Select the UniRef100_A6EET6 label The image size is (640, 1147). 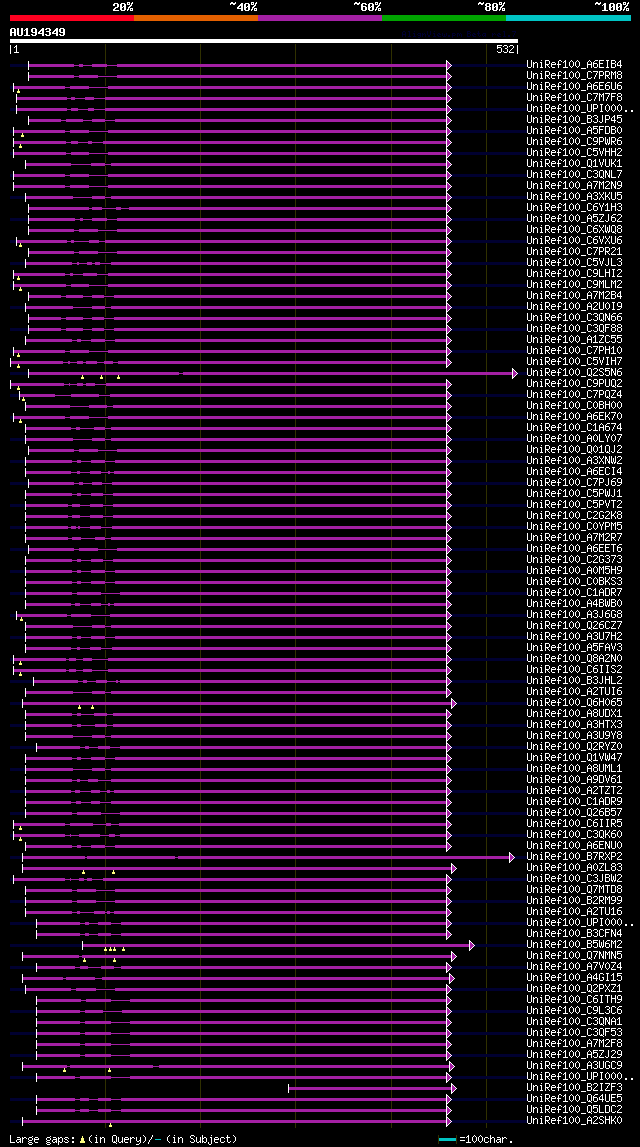[x=574, y=549]
